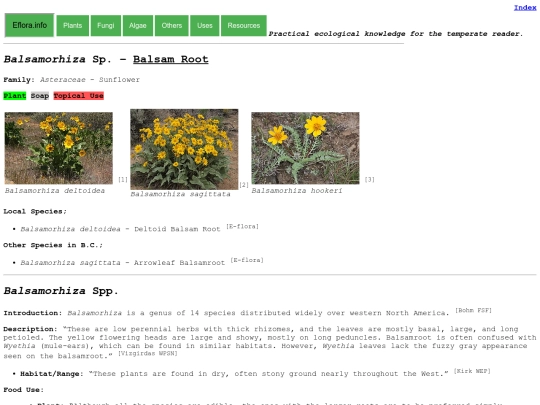Screen dimensions: 540x405
Task: Click image reference [1]
Action: coord(123,179)
